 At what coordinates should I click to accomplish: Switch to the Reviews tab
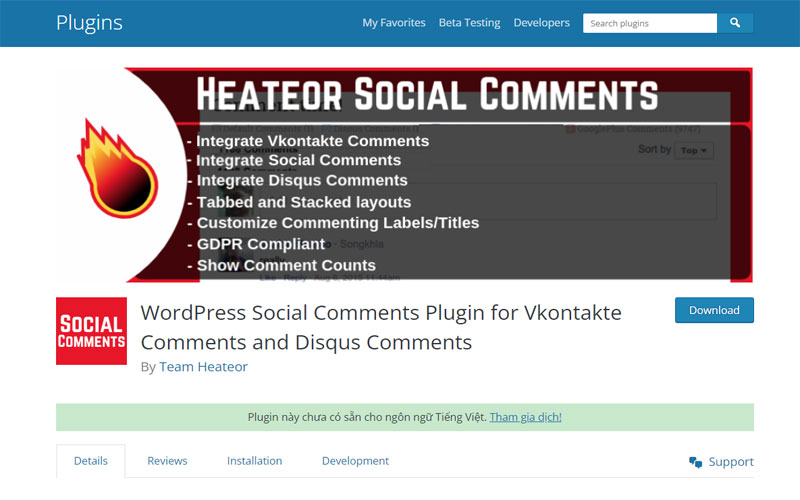[167, 461]
